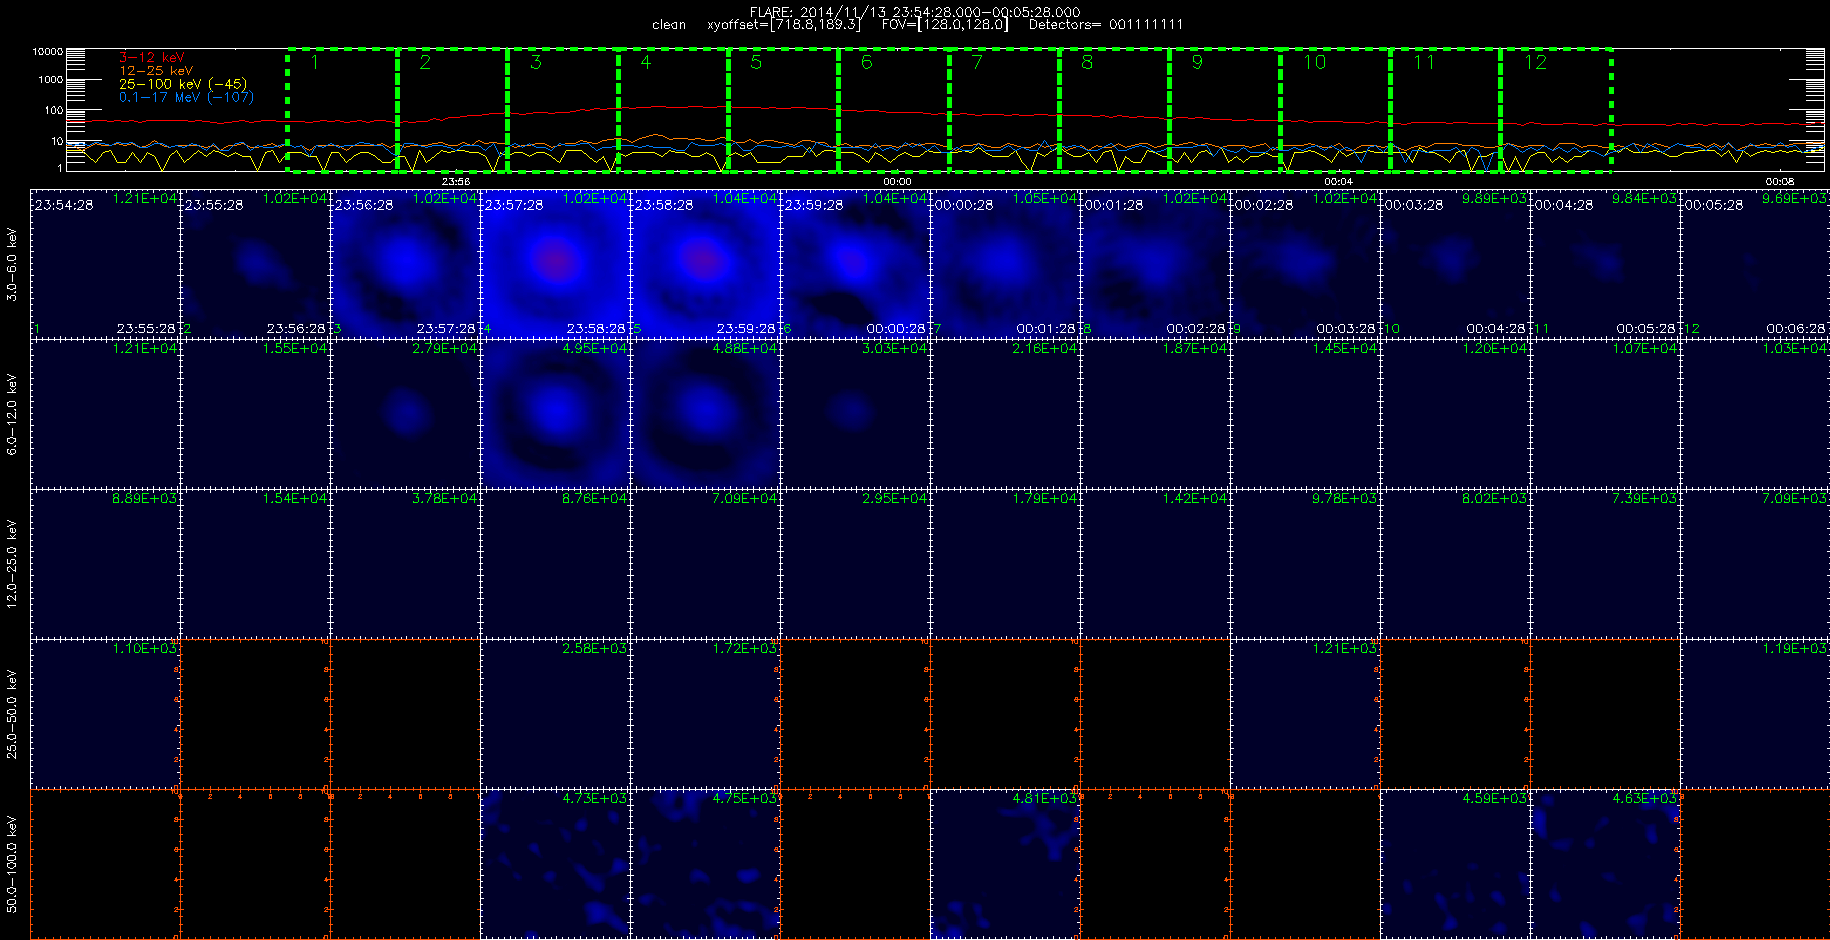The height and width of the screenshot is (940, 1830).
Task: Click the 2.95E+04 peak value
Action: [x=895, y=498]
